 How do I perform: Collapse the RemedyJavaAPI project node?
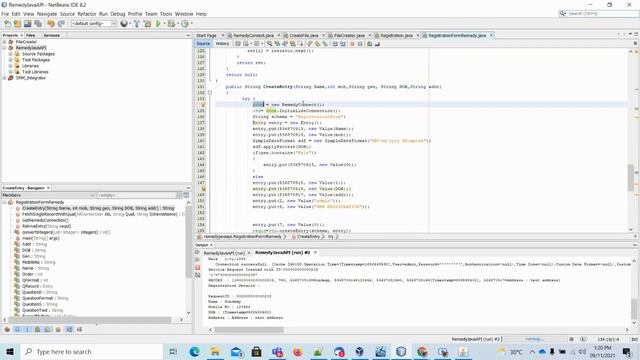pos(4,48)
